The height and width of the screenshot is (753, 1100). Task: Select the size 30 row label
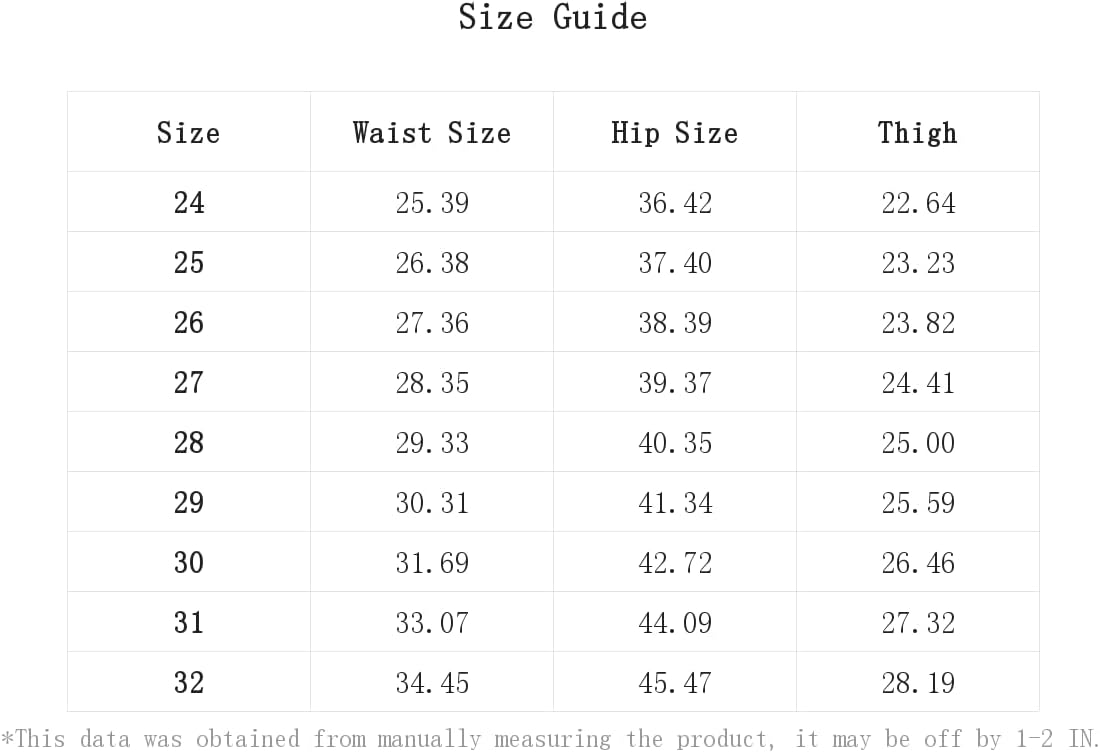(x=189, y=563)
